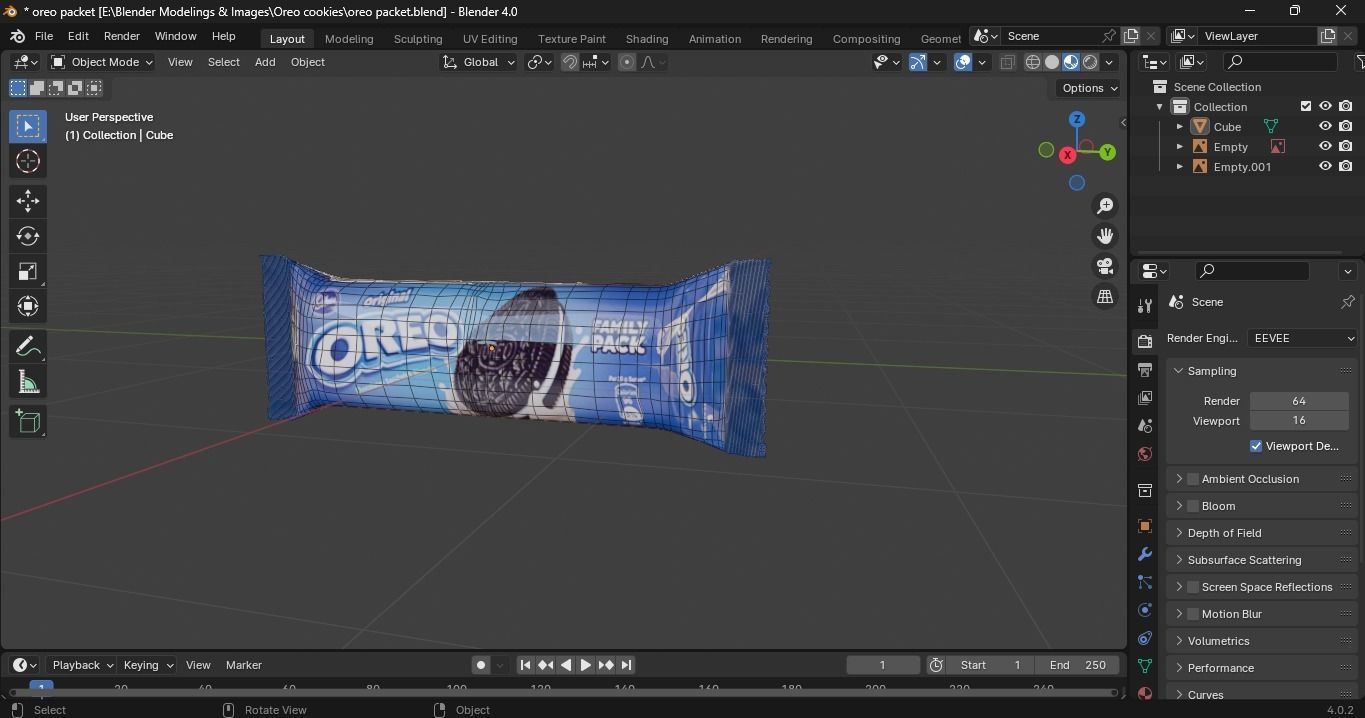Open the Render properties tab
Viewport: 1365px width, 718px height.
1145,342
